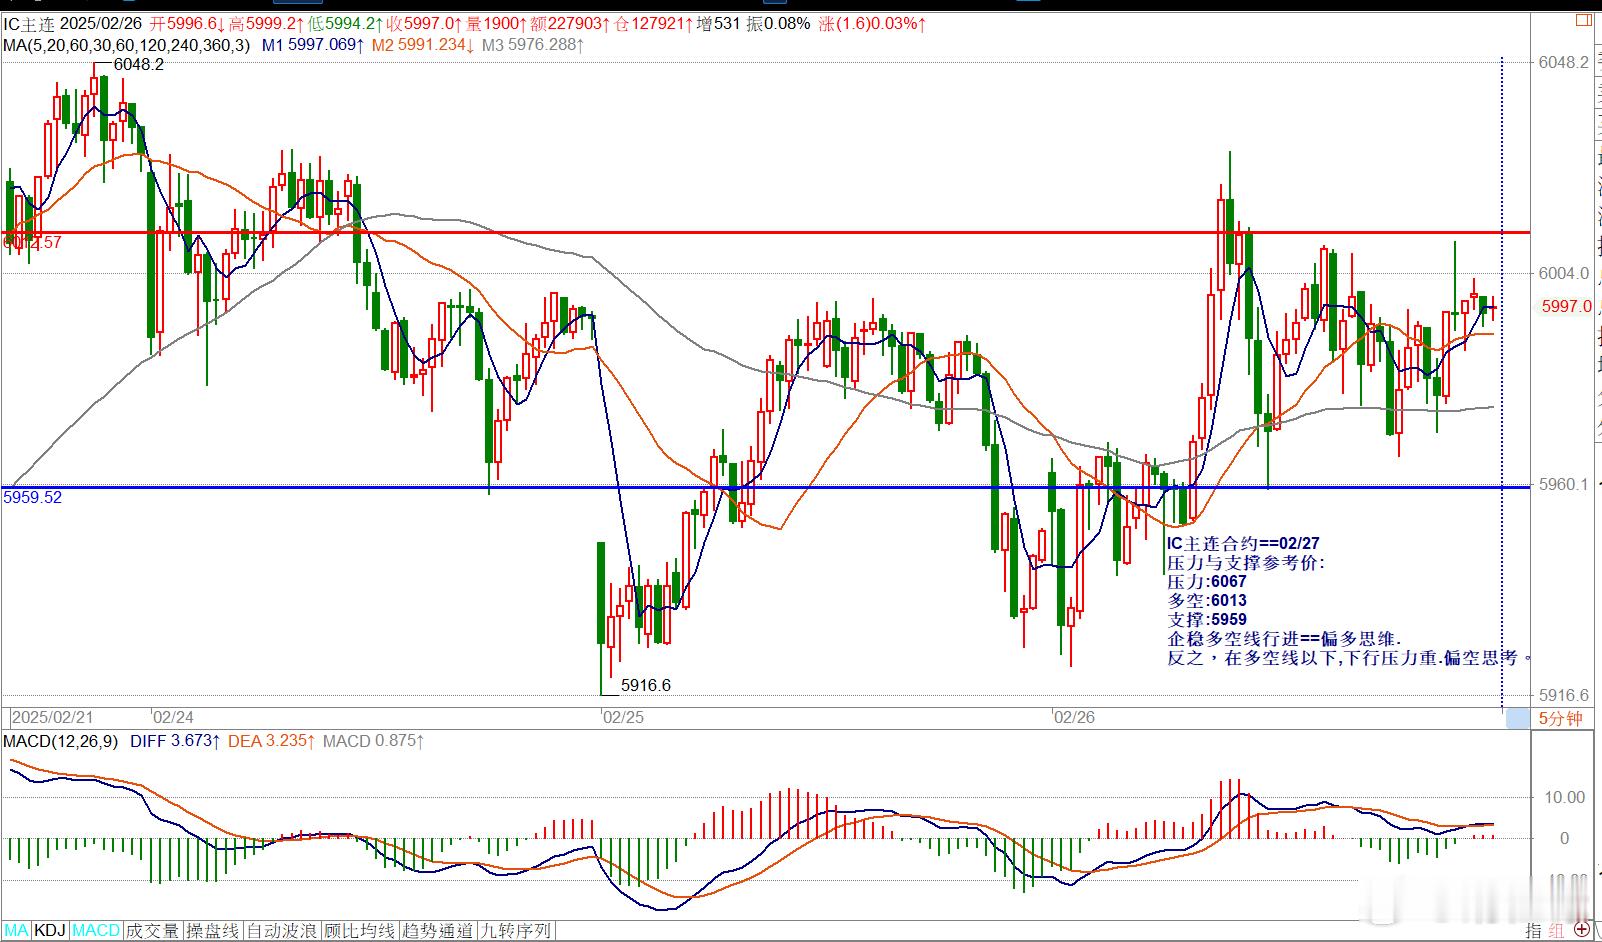Viewport: 1602px width, 942px height.
Task: Click the M1 5997.069 moving average value
Action: tap(313, 45)
